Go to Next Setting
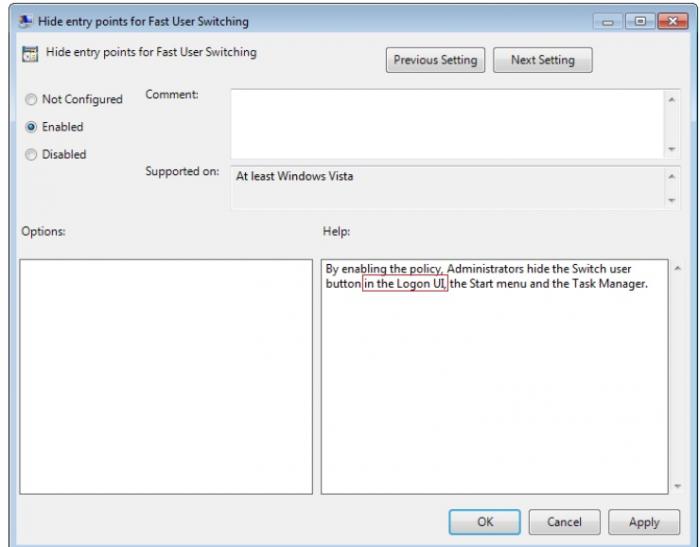This screenshot has width=700, height=547. point(542,60)
